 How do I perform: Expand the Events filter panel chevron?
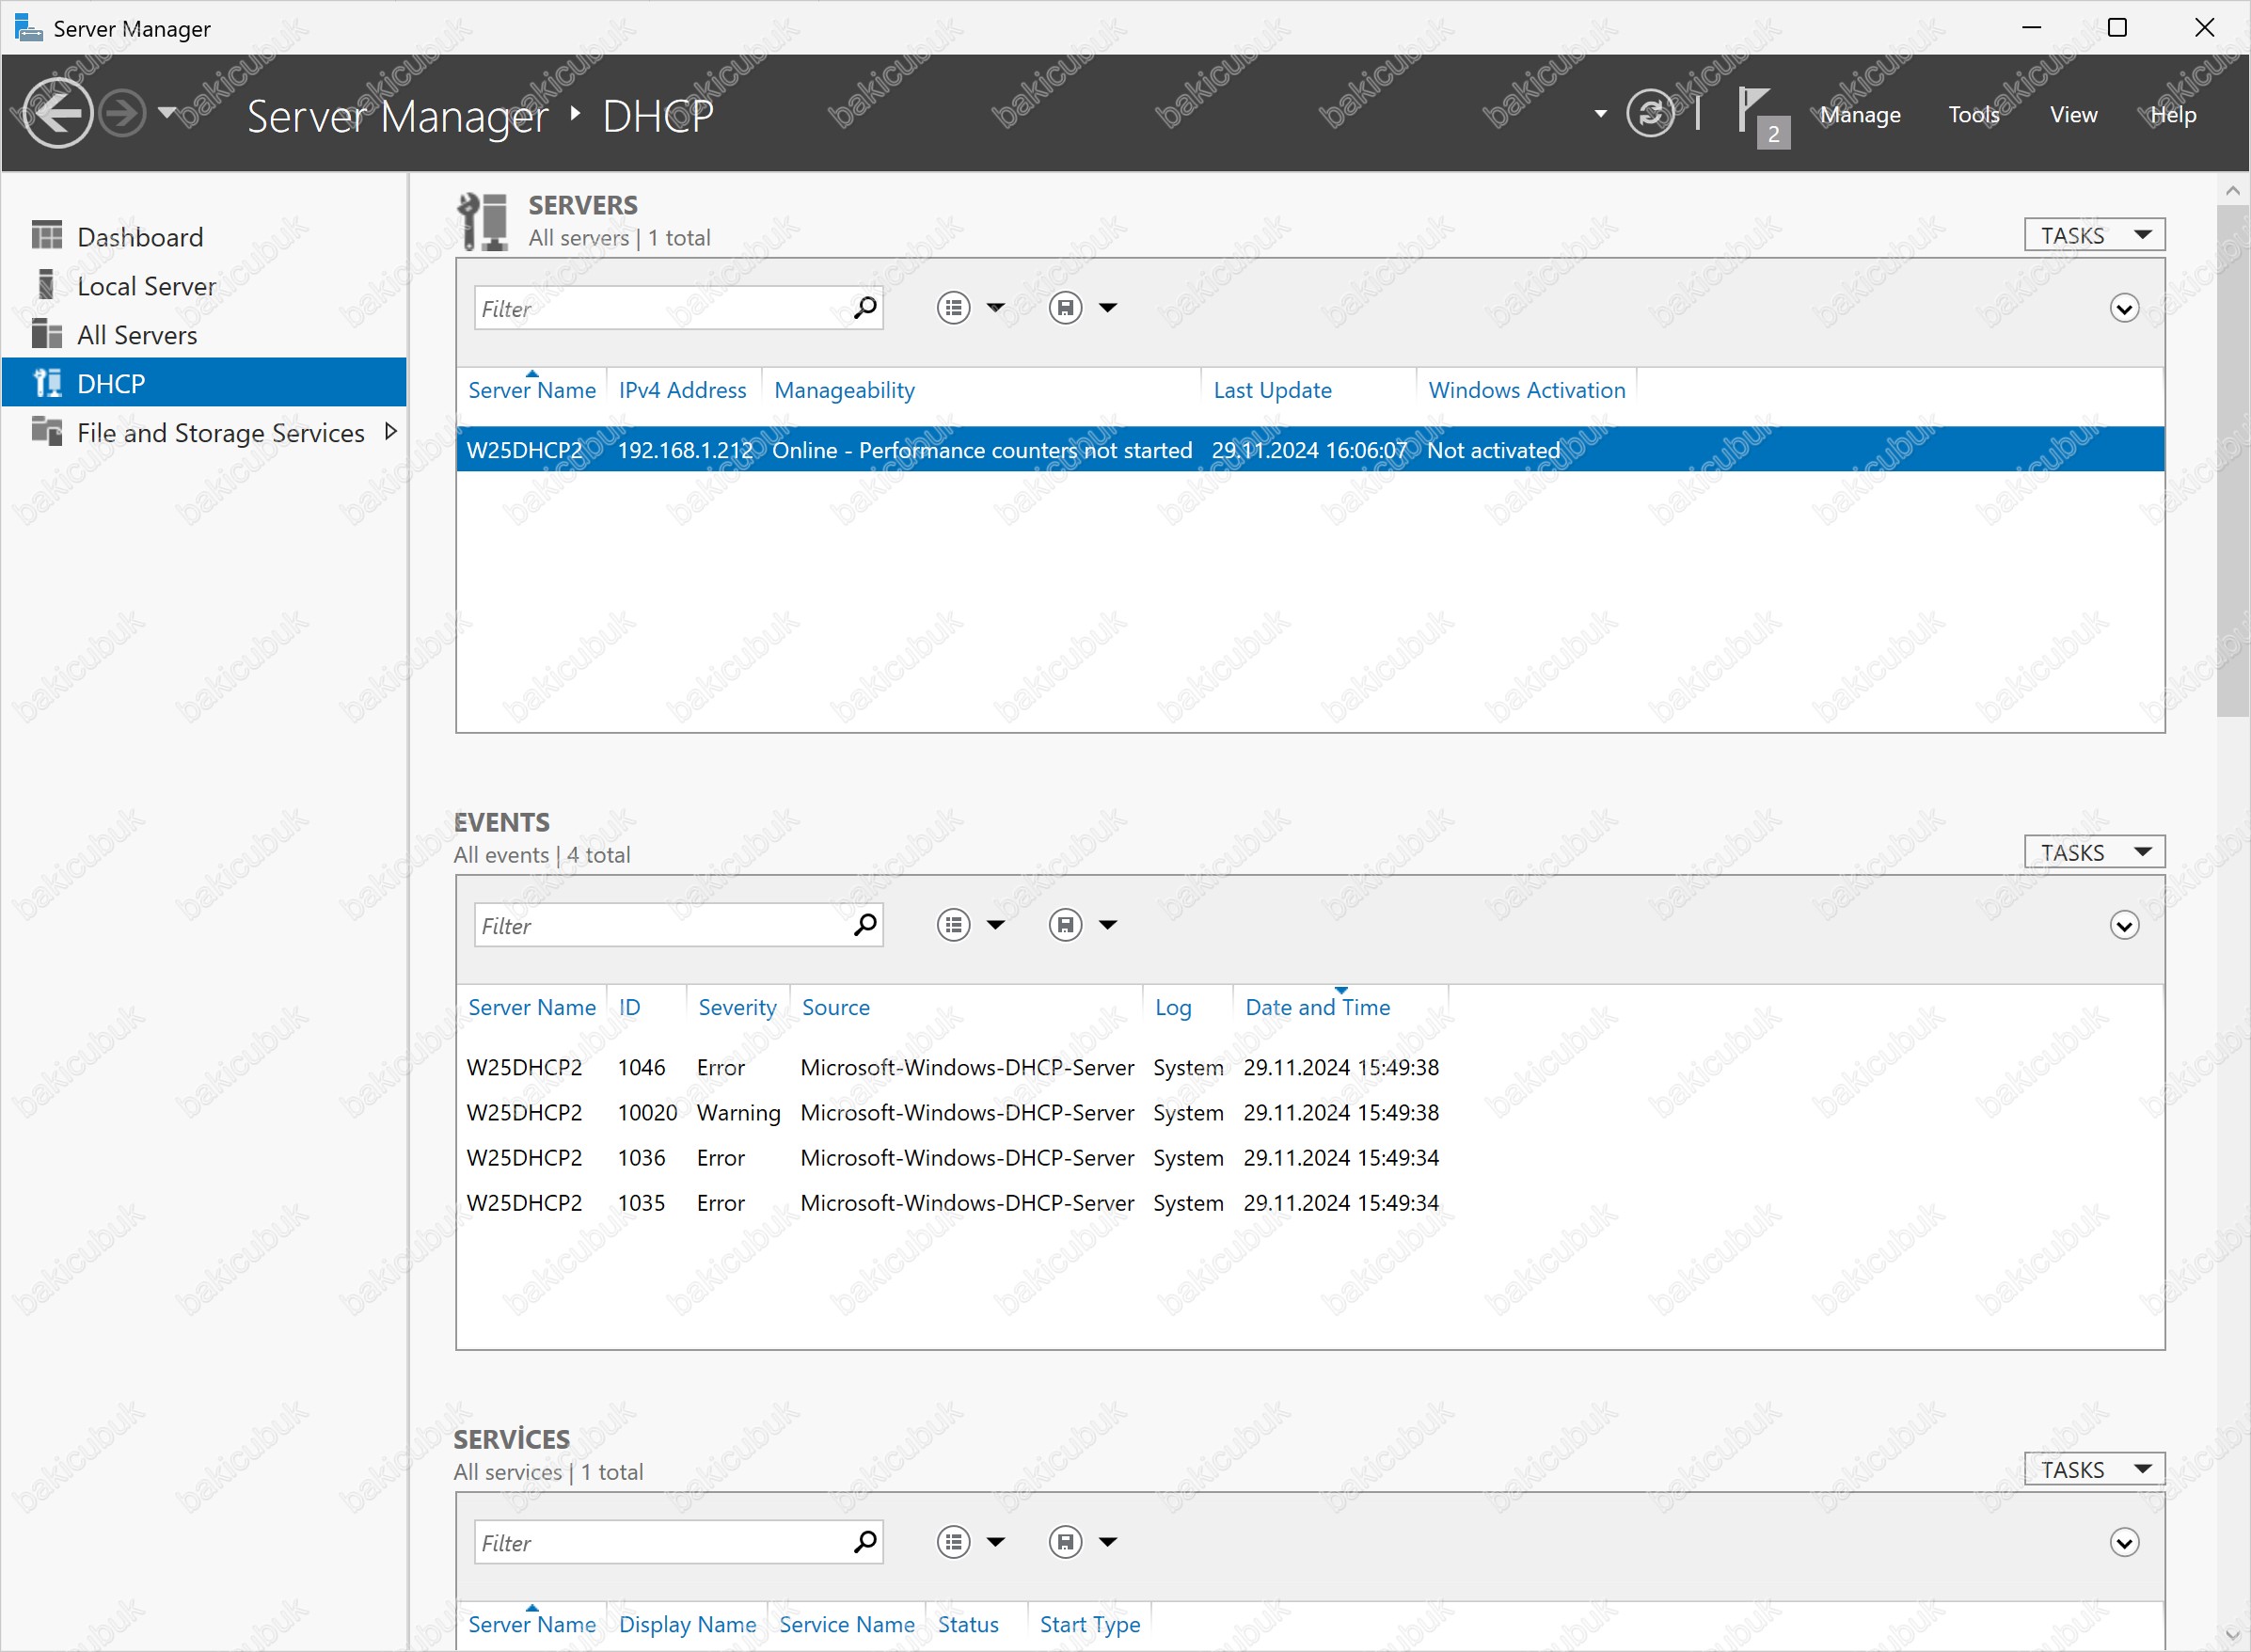click(x=2124, y=925)
